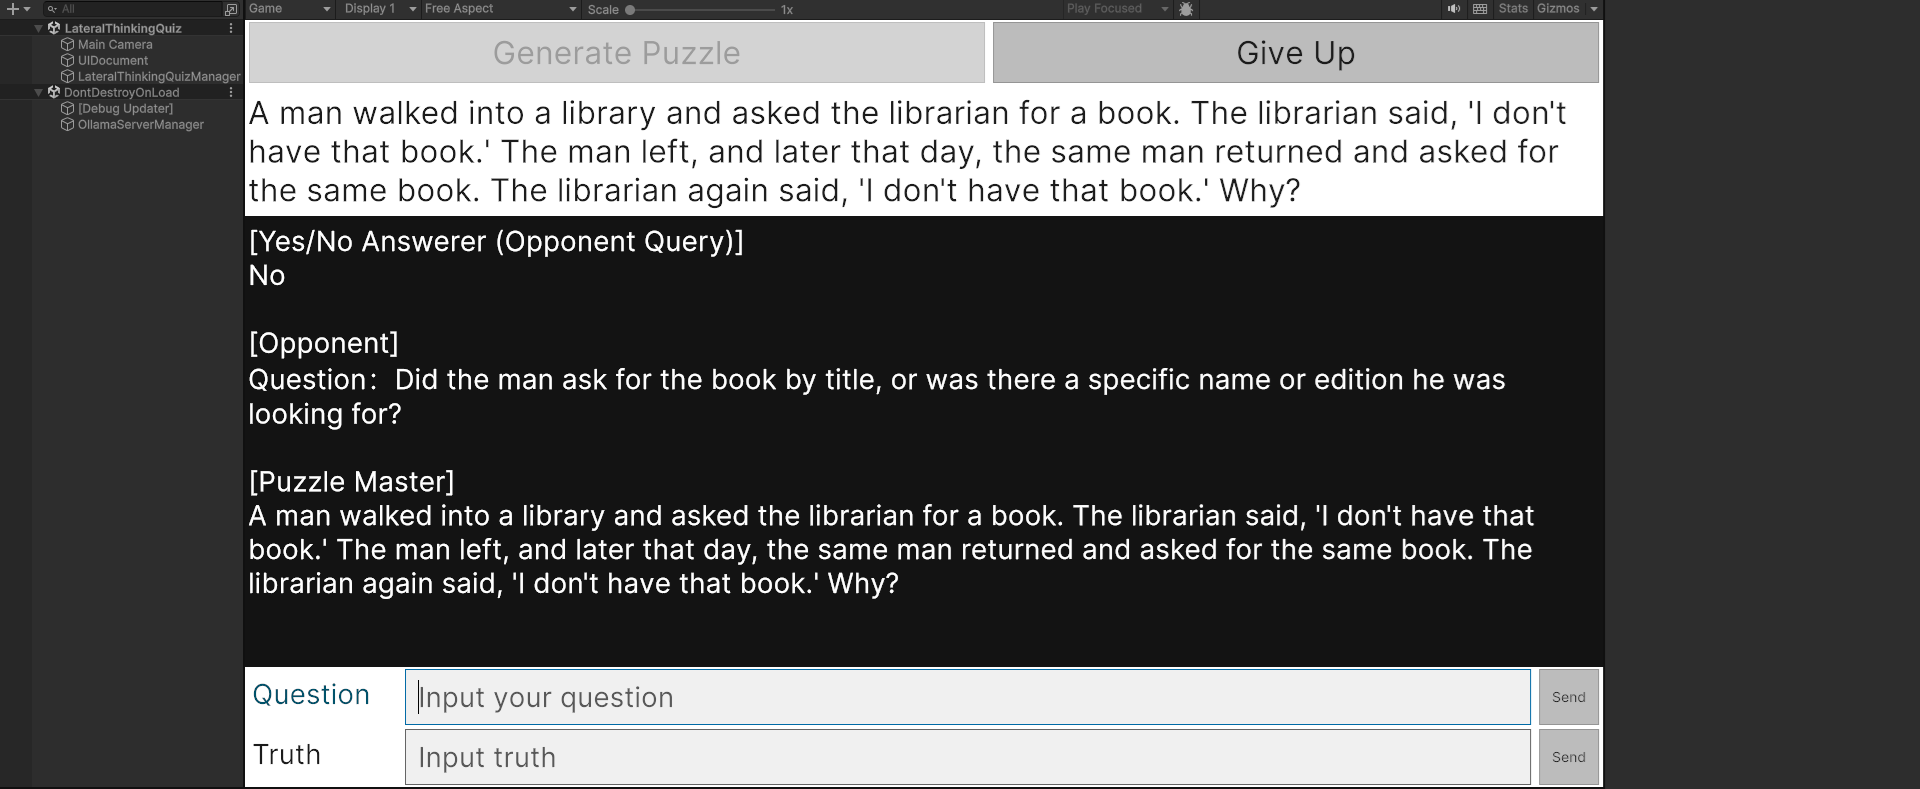Open the DontDestroyOnLoad scene options menu

(231, 92)
